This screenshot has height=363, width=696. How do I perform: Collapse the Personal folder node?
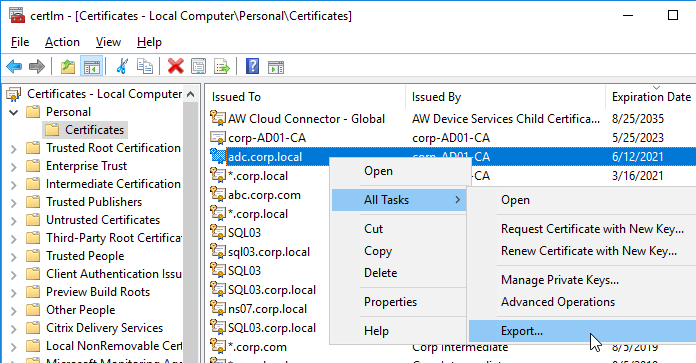(x=14, y=112)
